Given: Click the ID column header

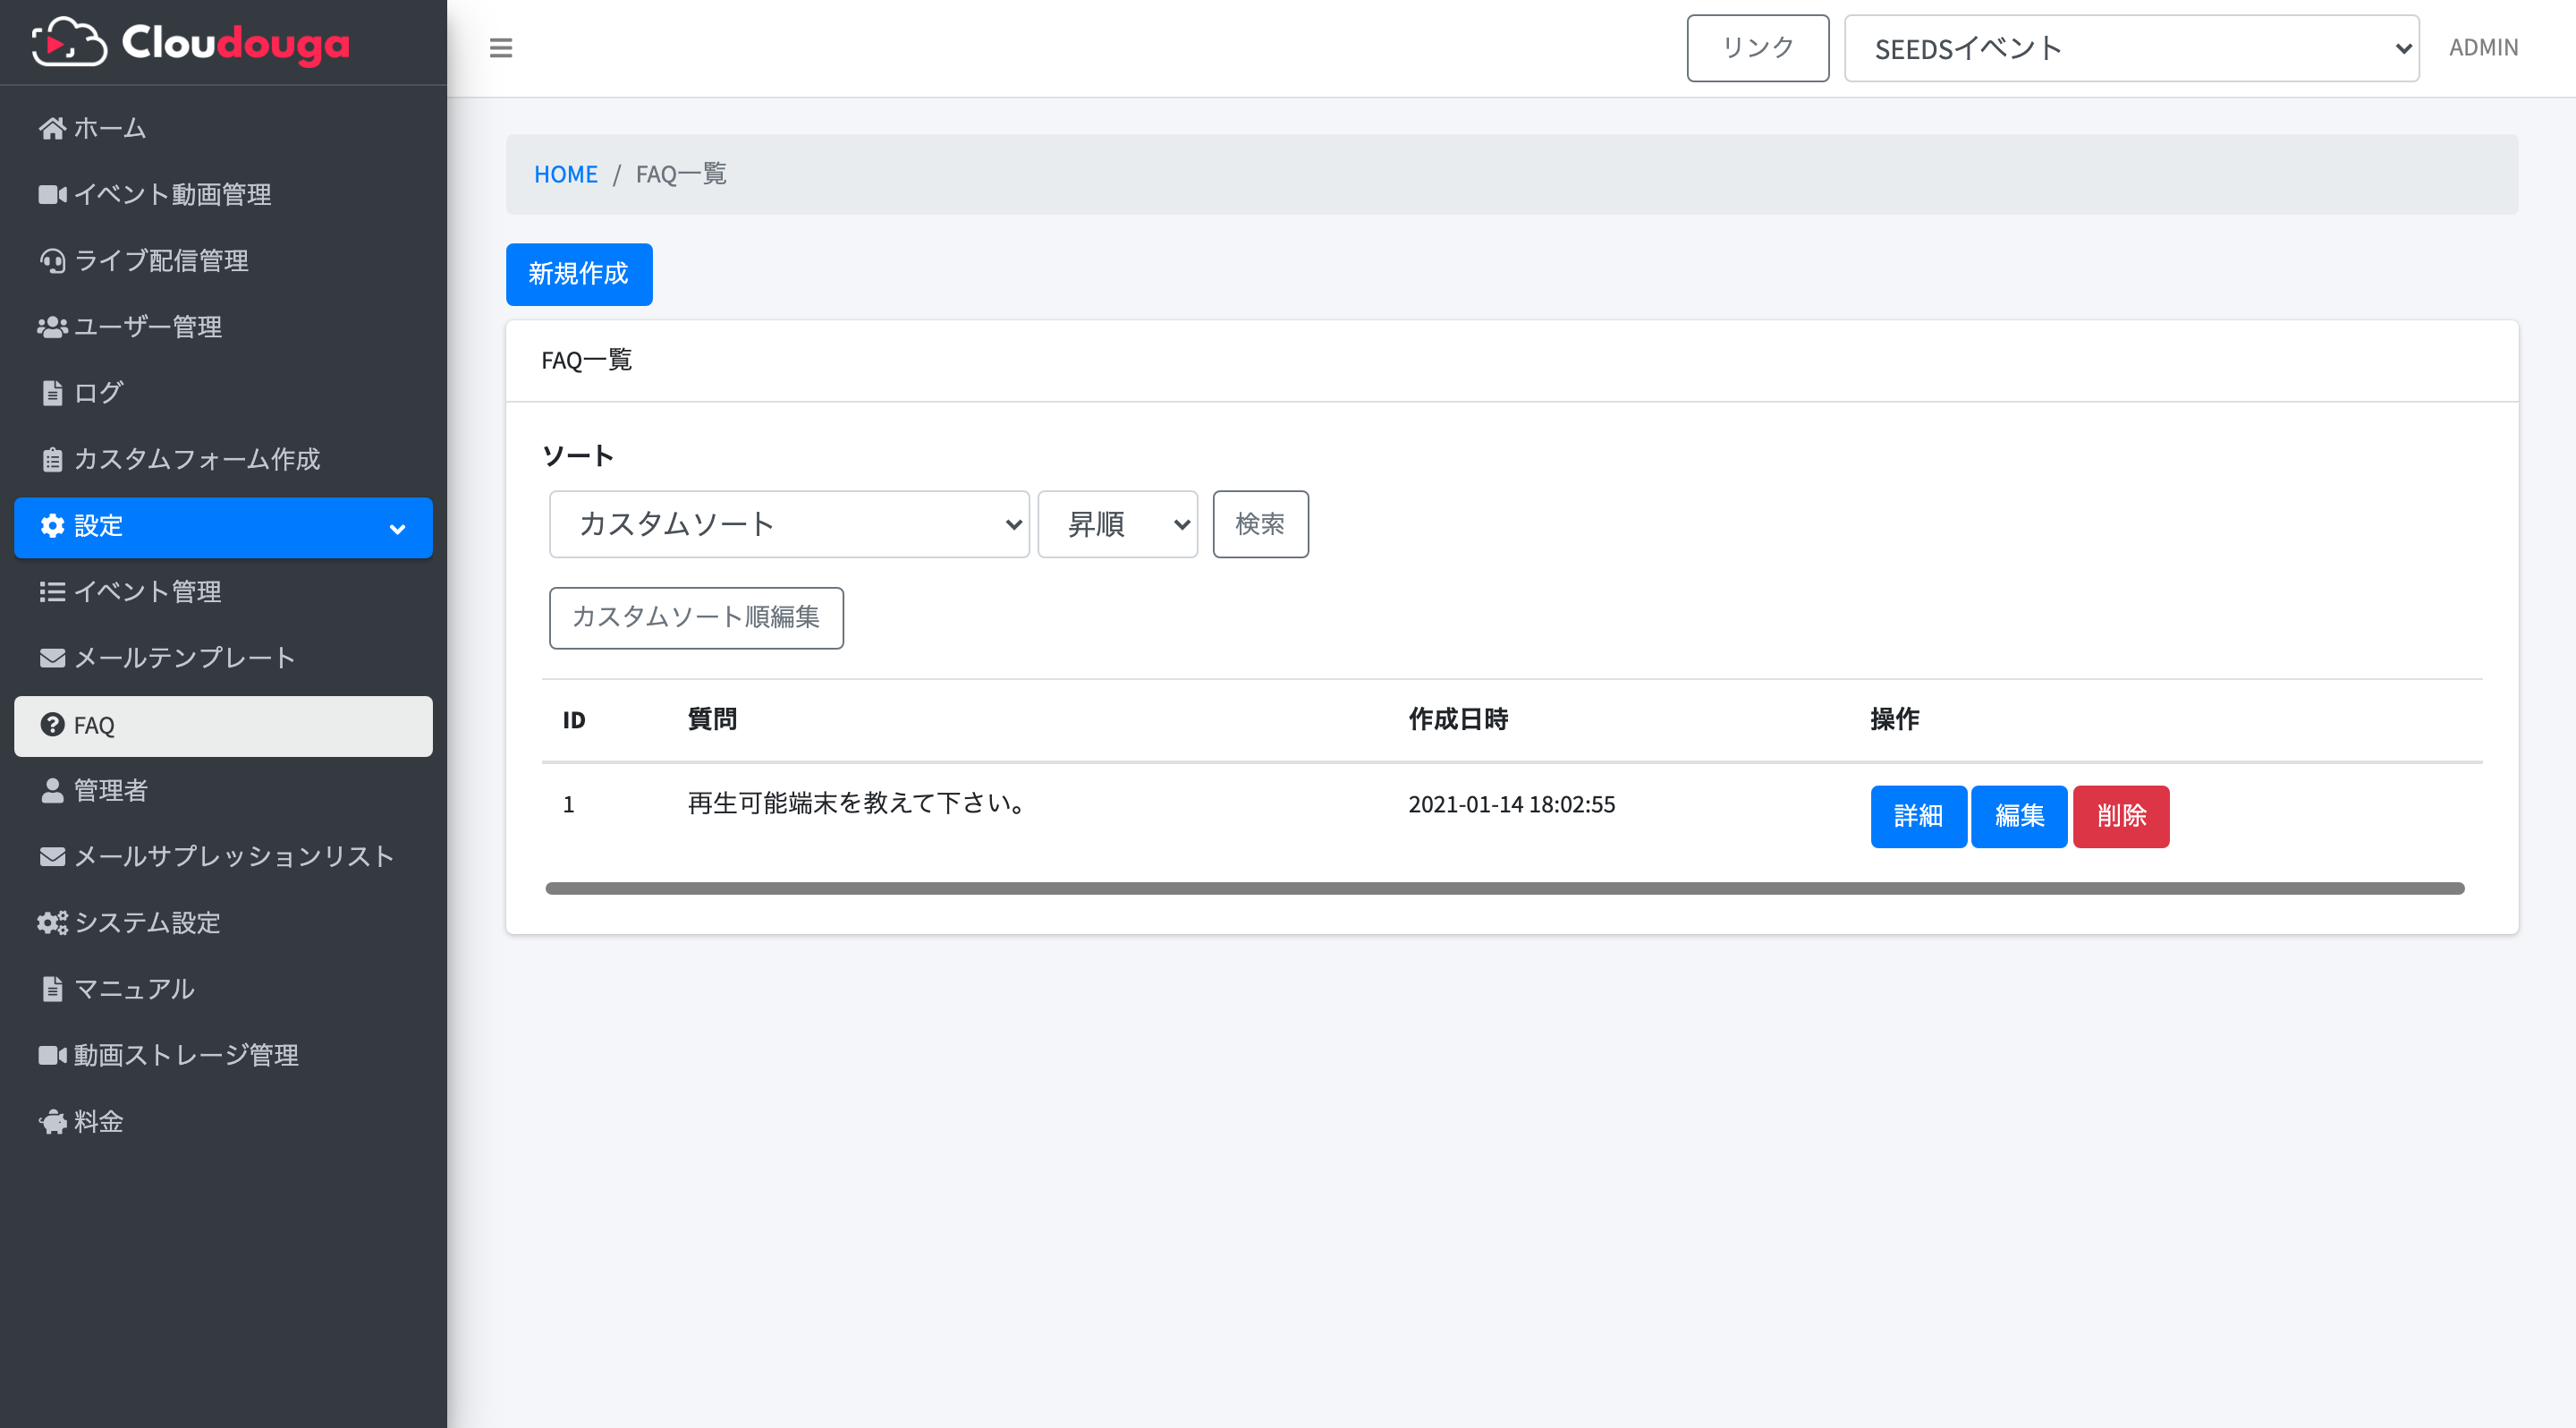Looking at the screenshot, I should pos(574,721).
